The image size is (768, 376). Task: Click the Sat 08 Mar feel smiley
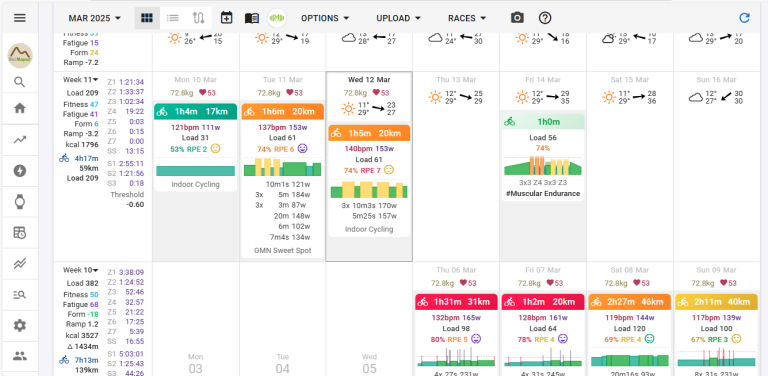(x=649, y=339)
